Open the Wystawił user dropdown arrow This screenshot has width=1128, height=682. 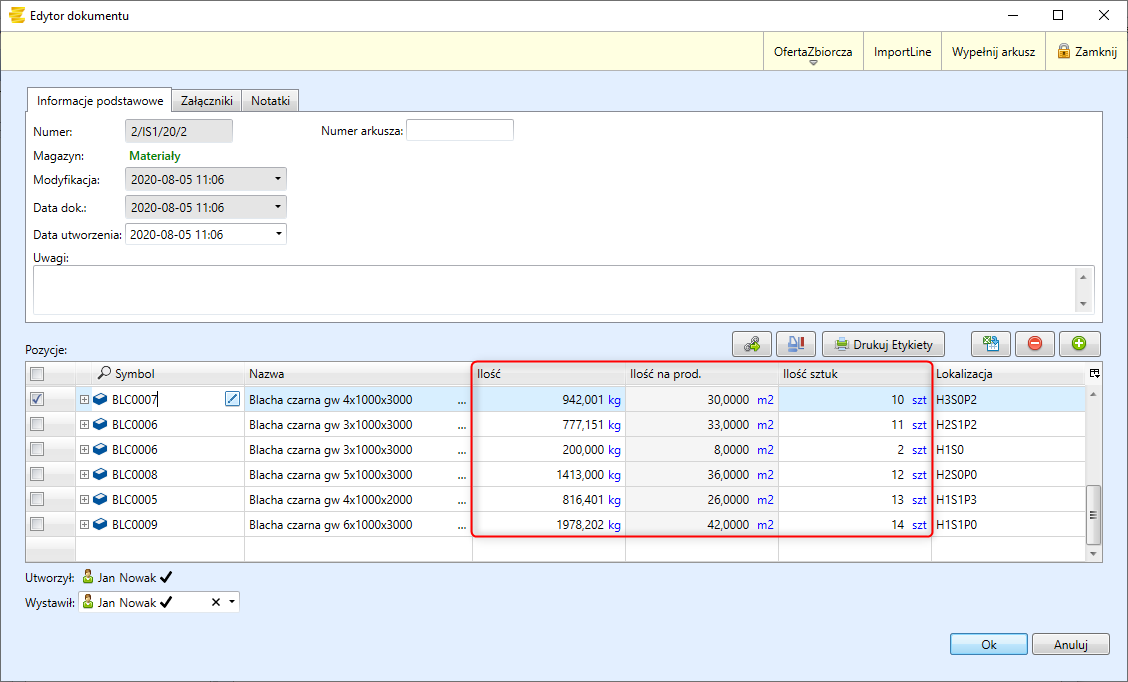coord(232,602)
